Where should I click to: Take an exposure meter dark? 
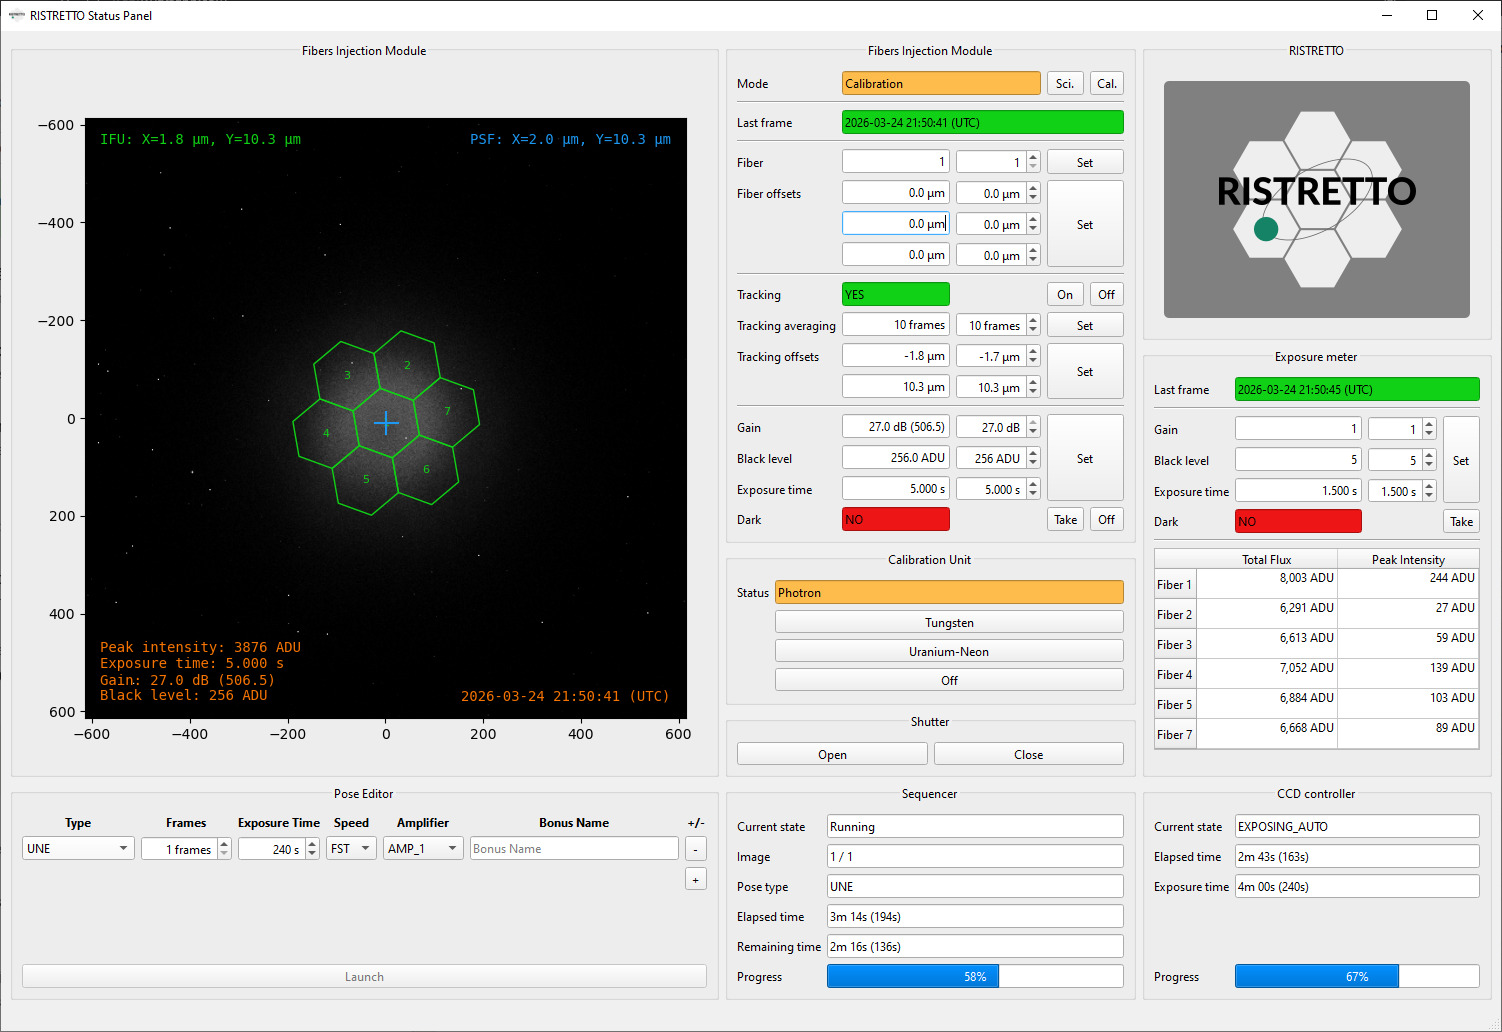[1461, 521]
